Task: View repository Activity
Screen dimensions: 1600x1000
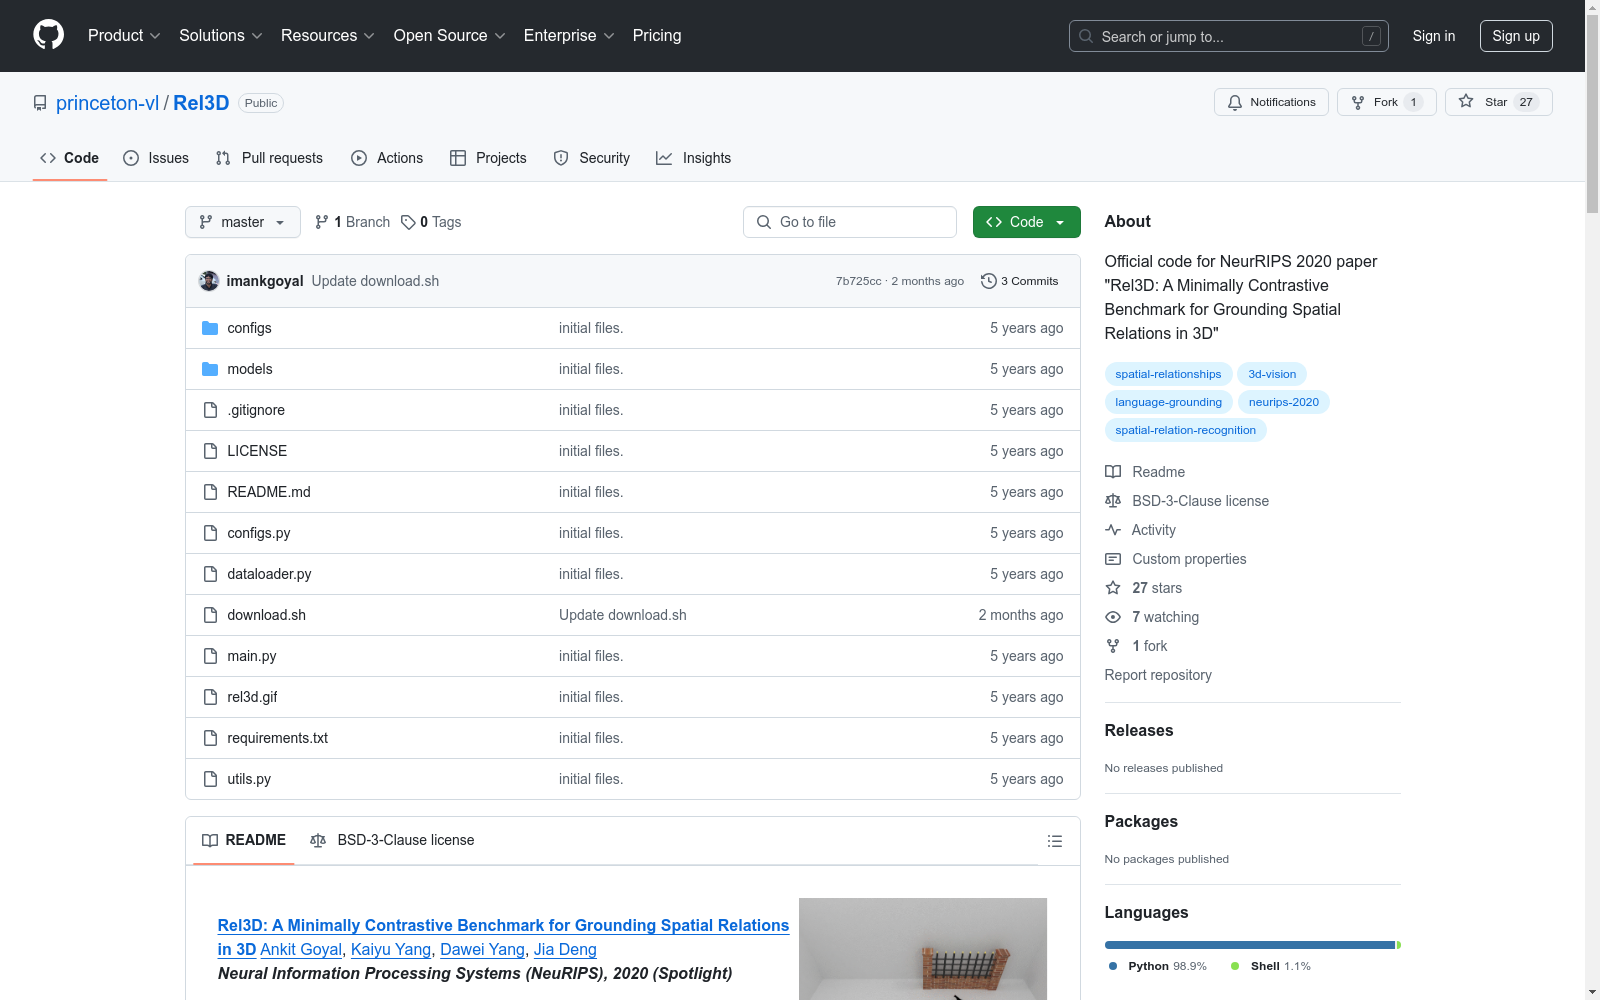Action: point(1141,530)
